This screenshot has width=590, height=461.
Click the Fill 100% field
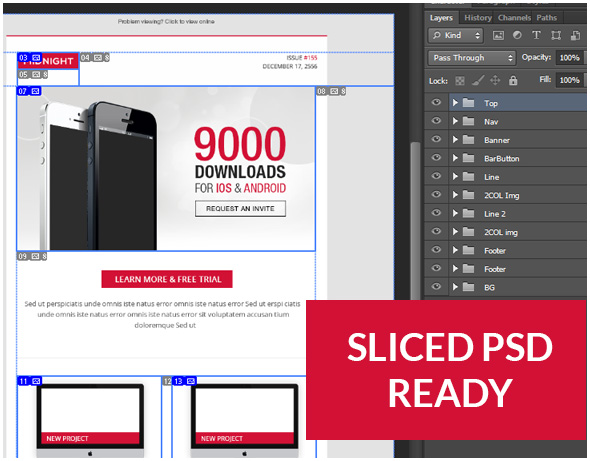(569, 80)
